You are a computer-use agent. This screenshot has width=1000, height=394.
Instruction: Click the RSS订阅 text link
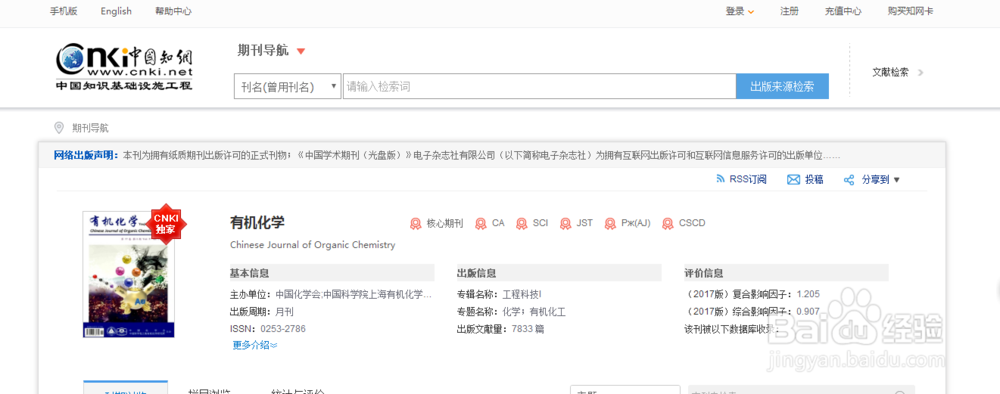748,180
